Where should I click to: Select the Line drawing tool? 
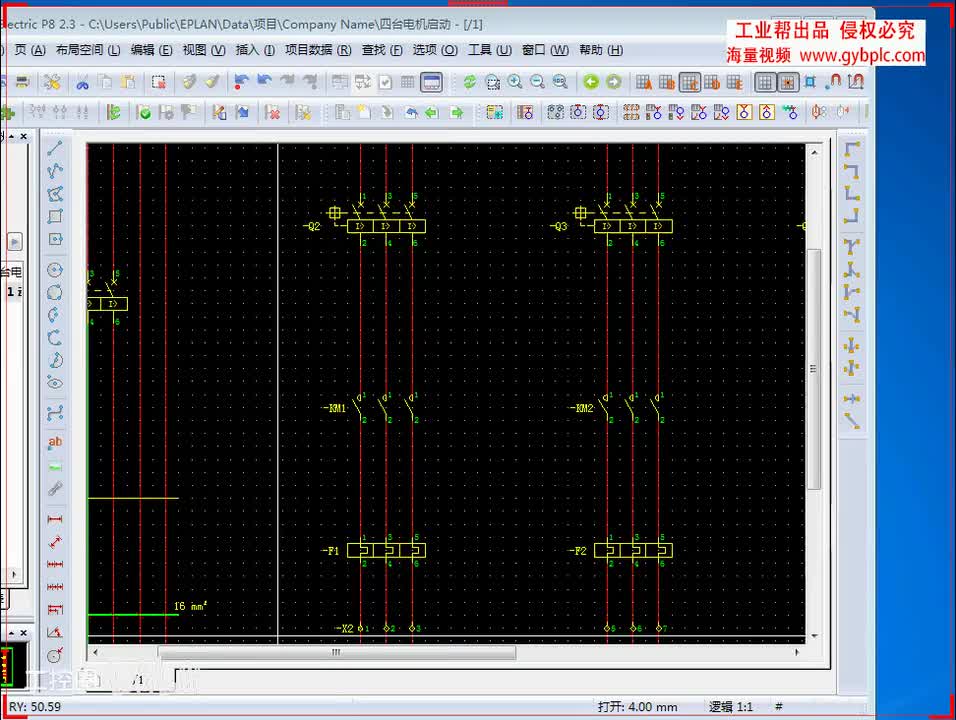[55, 148]
